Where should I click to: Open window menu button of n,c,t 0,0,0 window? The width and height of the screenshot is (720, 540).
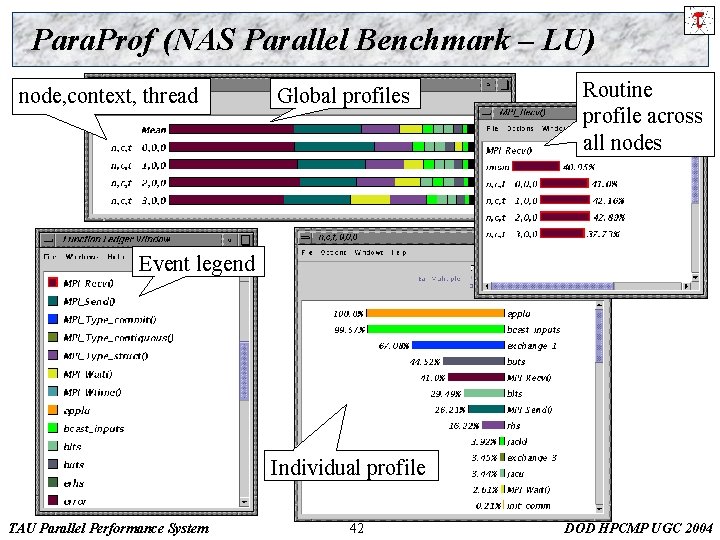(x=305, y=237)
